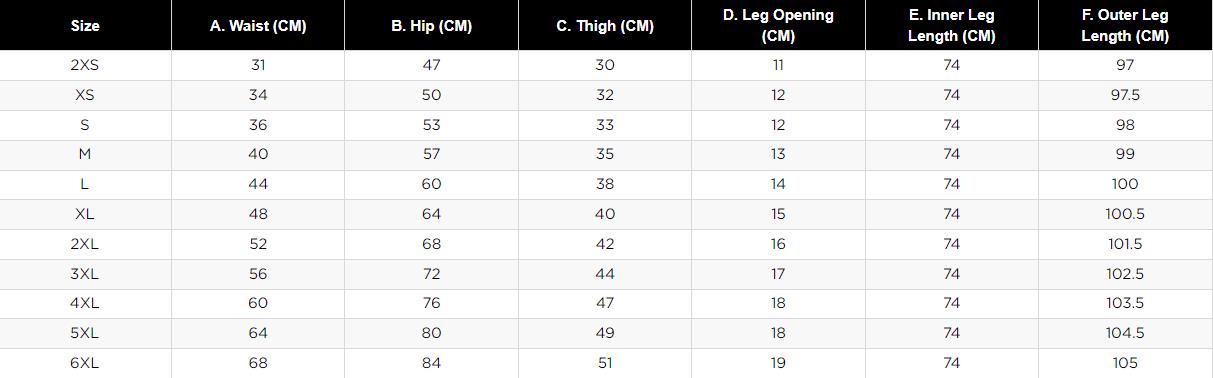This screenshot has height=378, width=1213.
Task: Click the XS size cell
Action: tap(85, 95)
